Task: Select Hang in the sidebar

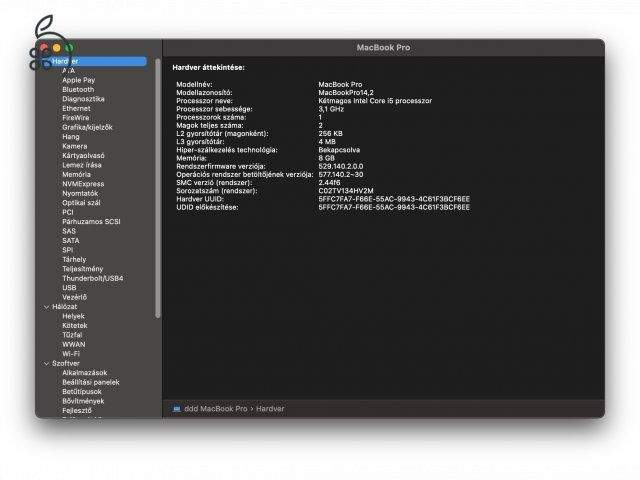Action: [x=71, y=136]
